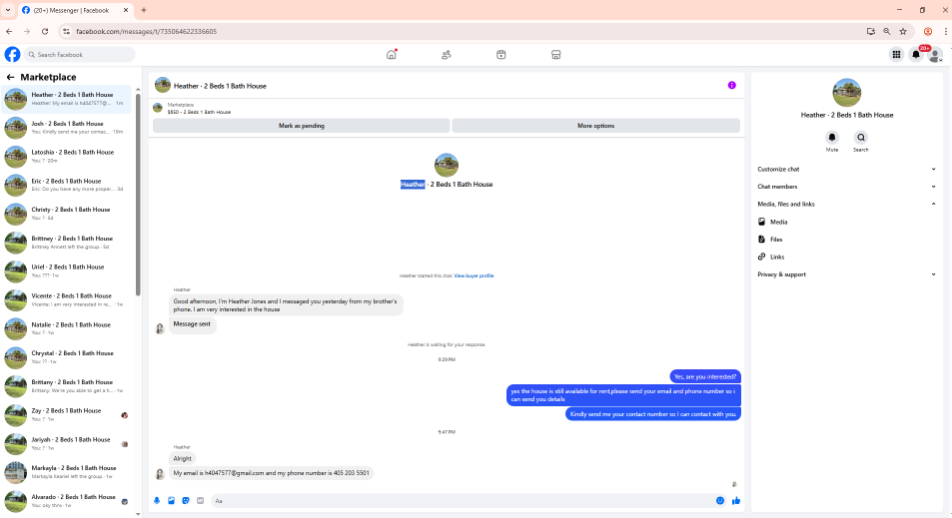
Task: Open the notifications bell with 20+ badge
Action: pos(916,55)
